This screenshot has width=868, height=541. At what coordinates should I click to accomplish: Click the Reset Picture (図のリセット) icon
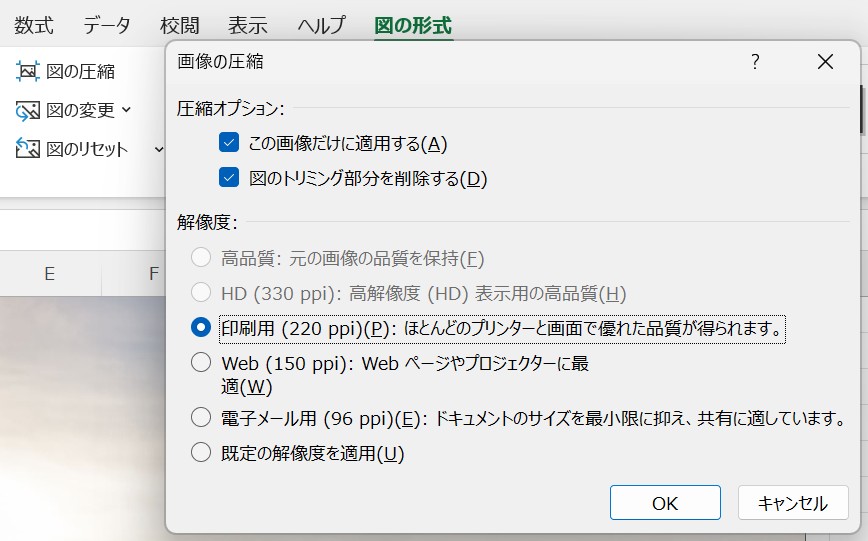click(x=28, y=149)
